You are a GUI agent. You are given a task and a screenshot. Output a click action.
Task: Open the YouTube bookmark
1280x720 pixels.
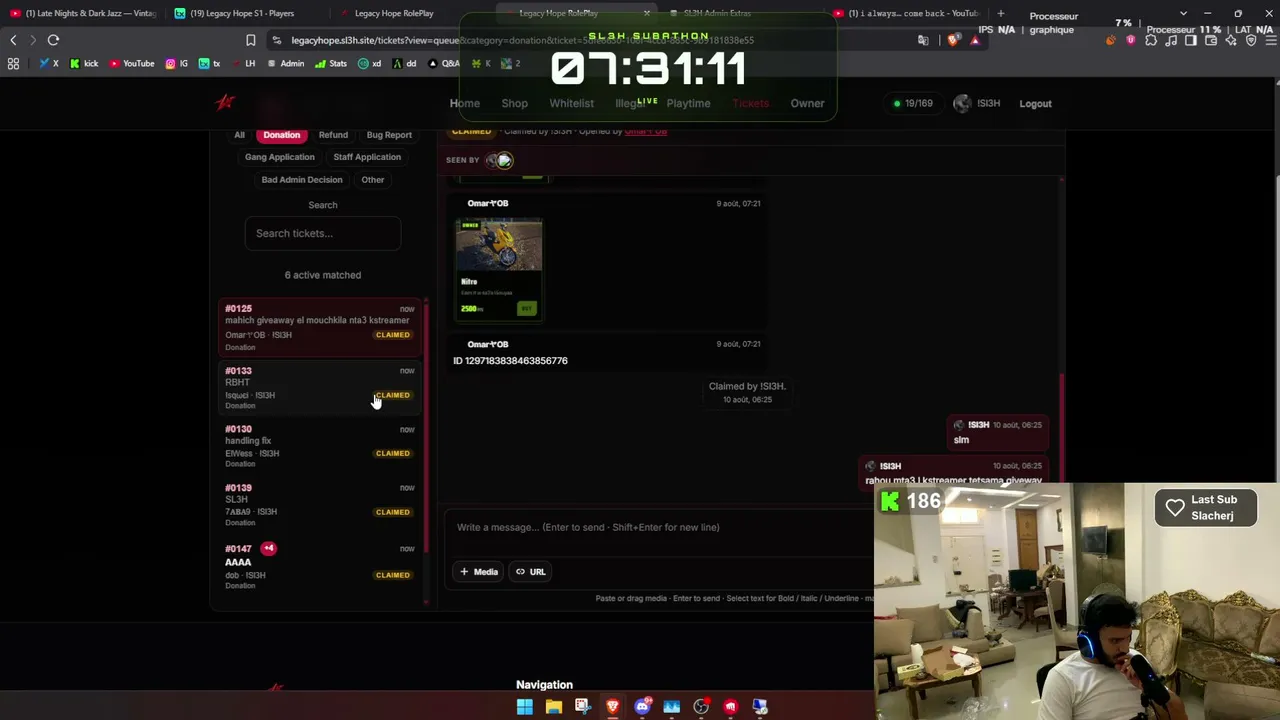[132, 63]
